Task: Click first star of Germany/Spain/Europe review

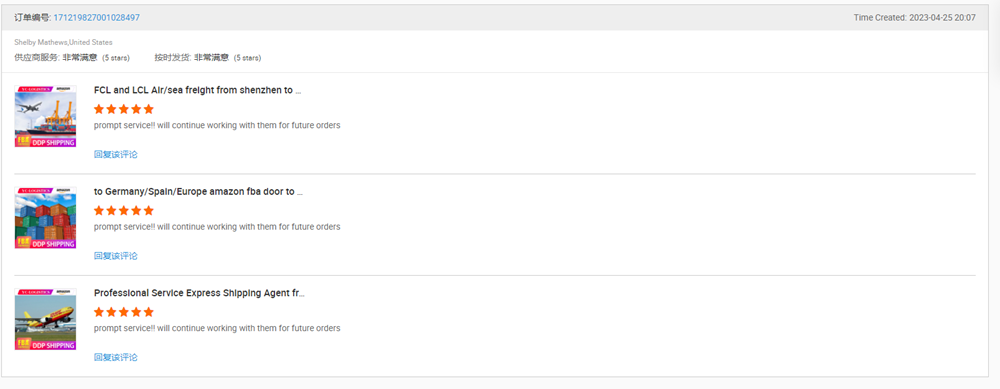Action: click(x=99, y=210)
